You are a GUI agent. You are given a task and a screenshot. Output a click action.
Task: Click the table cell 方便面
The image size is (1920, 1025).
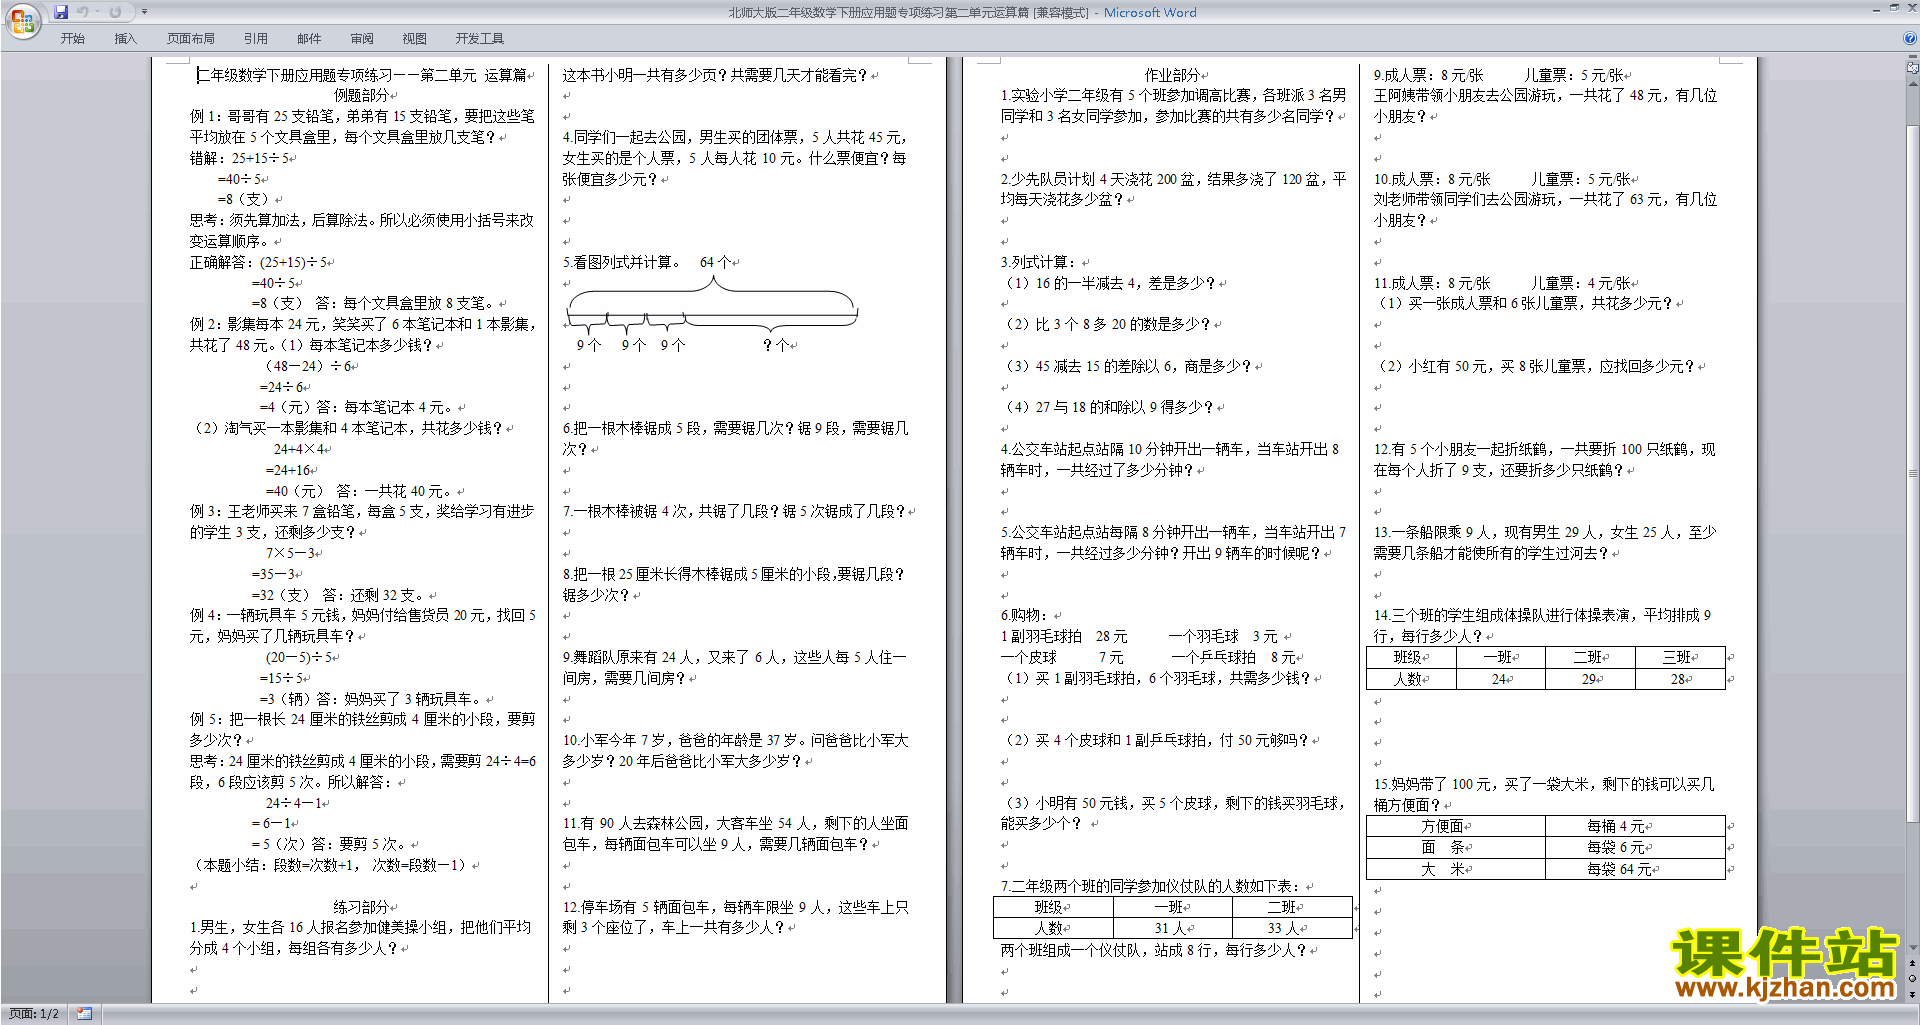1455,826
